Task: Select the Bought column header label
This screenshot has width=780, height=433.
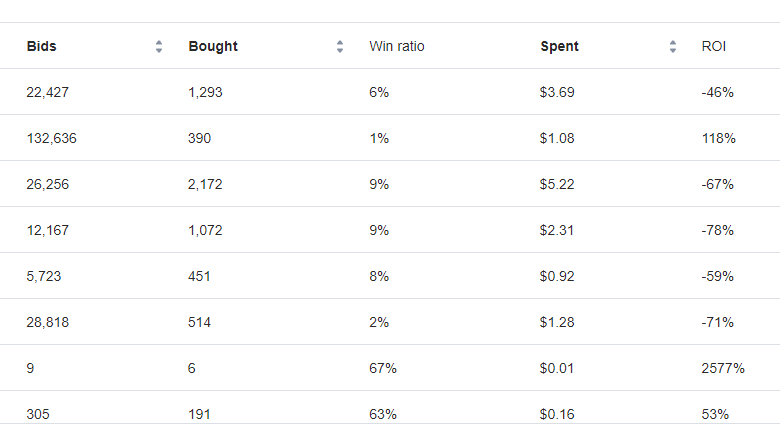Action: point(213,46)
